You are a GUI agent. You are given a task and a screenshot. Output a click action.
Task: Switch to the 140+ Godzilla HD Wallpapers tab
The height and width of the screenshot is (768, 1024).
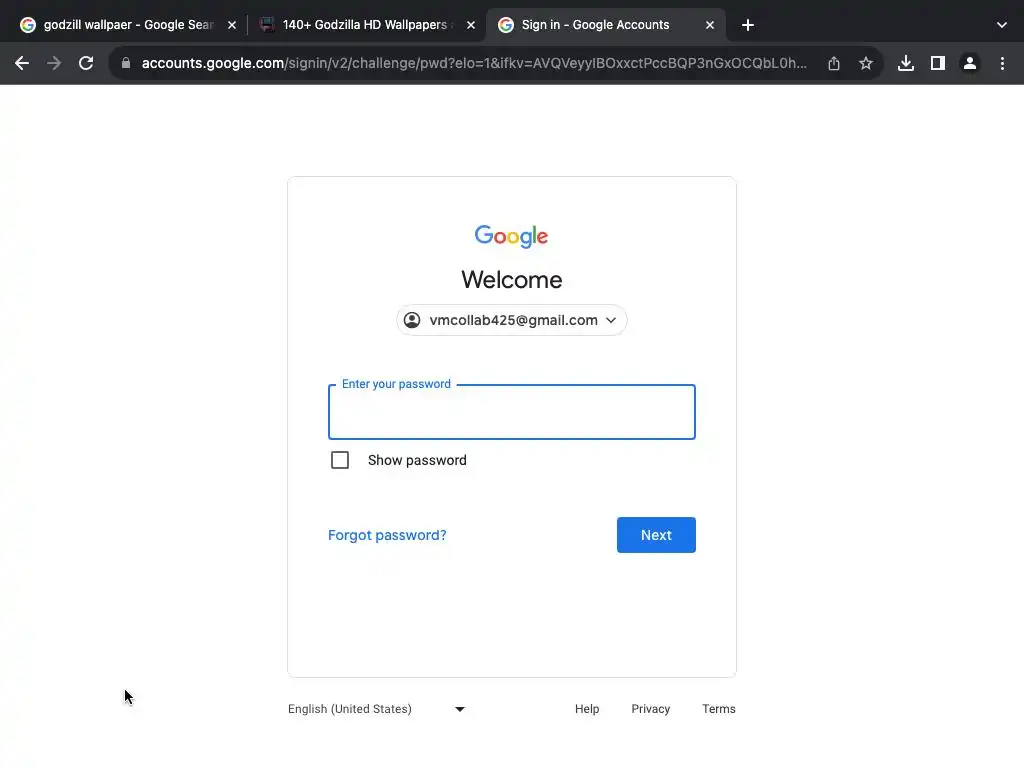point(360,25)
